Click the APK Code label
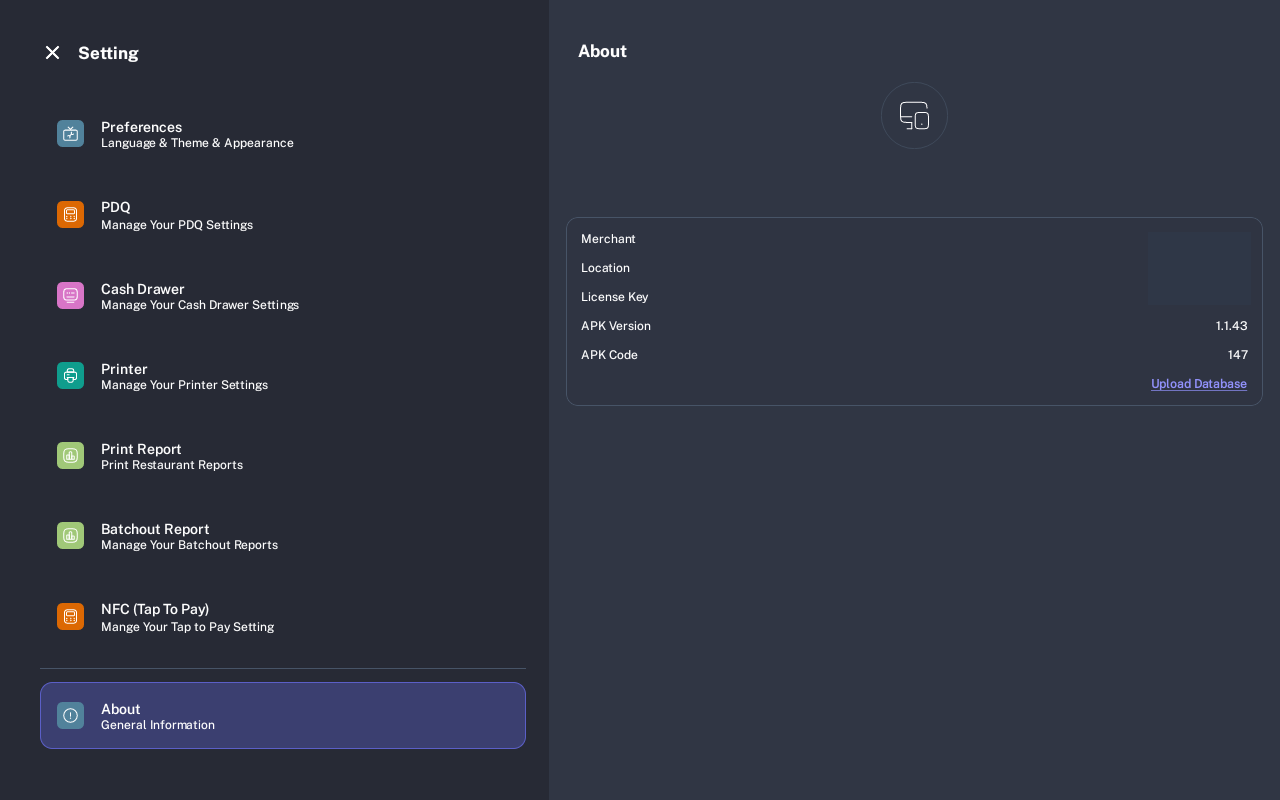 click(x=609, y=355)
